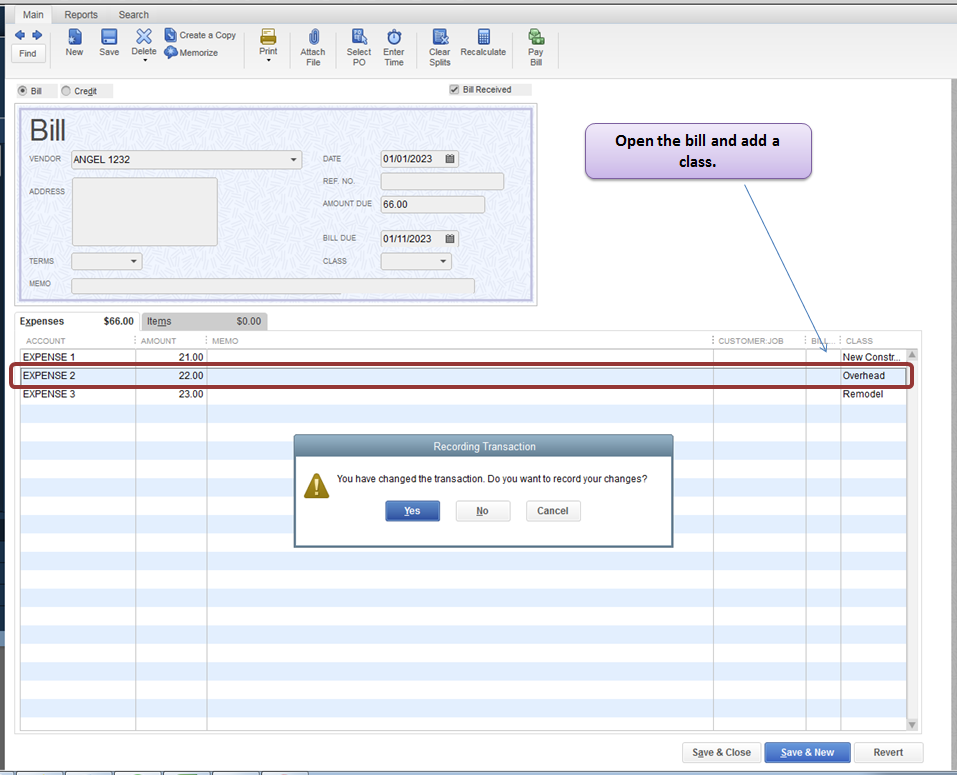
Task: Click the 21.00 amount cell
Action: pos(172,357)
